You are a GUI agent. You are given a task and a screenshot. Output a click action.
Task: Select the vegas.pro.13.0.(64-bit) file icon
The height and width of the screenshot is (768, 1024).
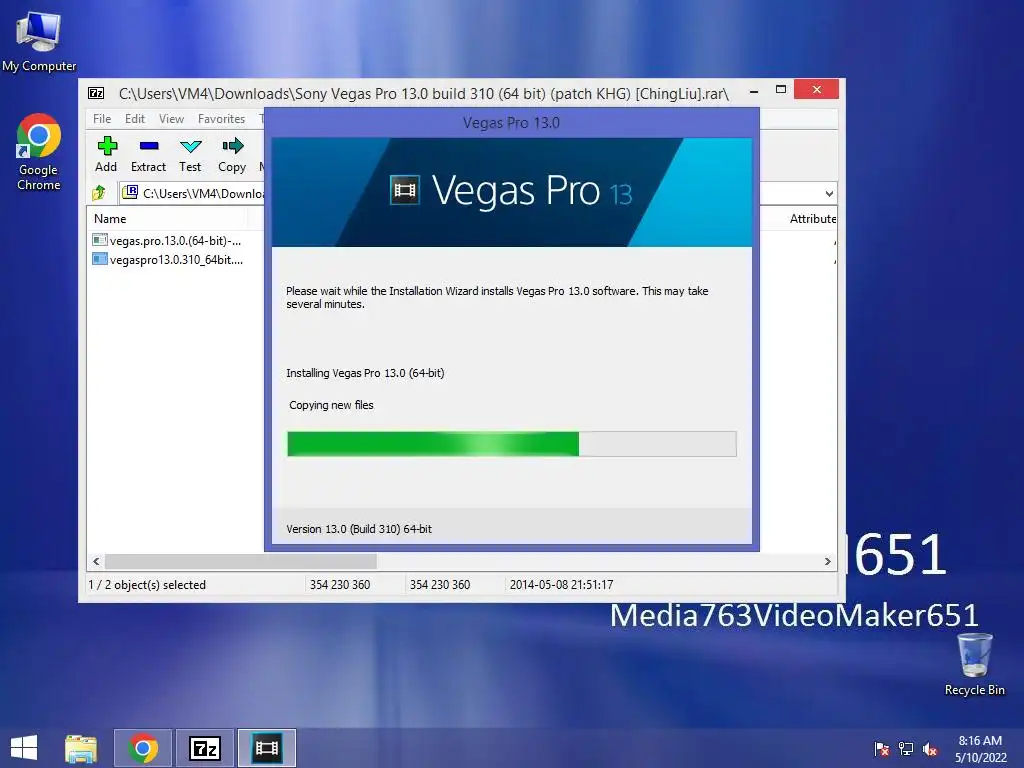pos(99,240)
